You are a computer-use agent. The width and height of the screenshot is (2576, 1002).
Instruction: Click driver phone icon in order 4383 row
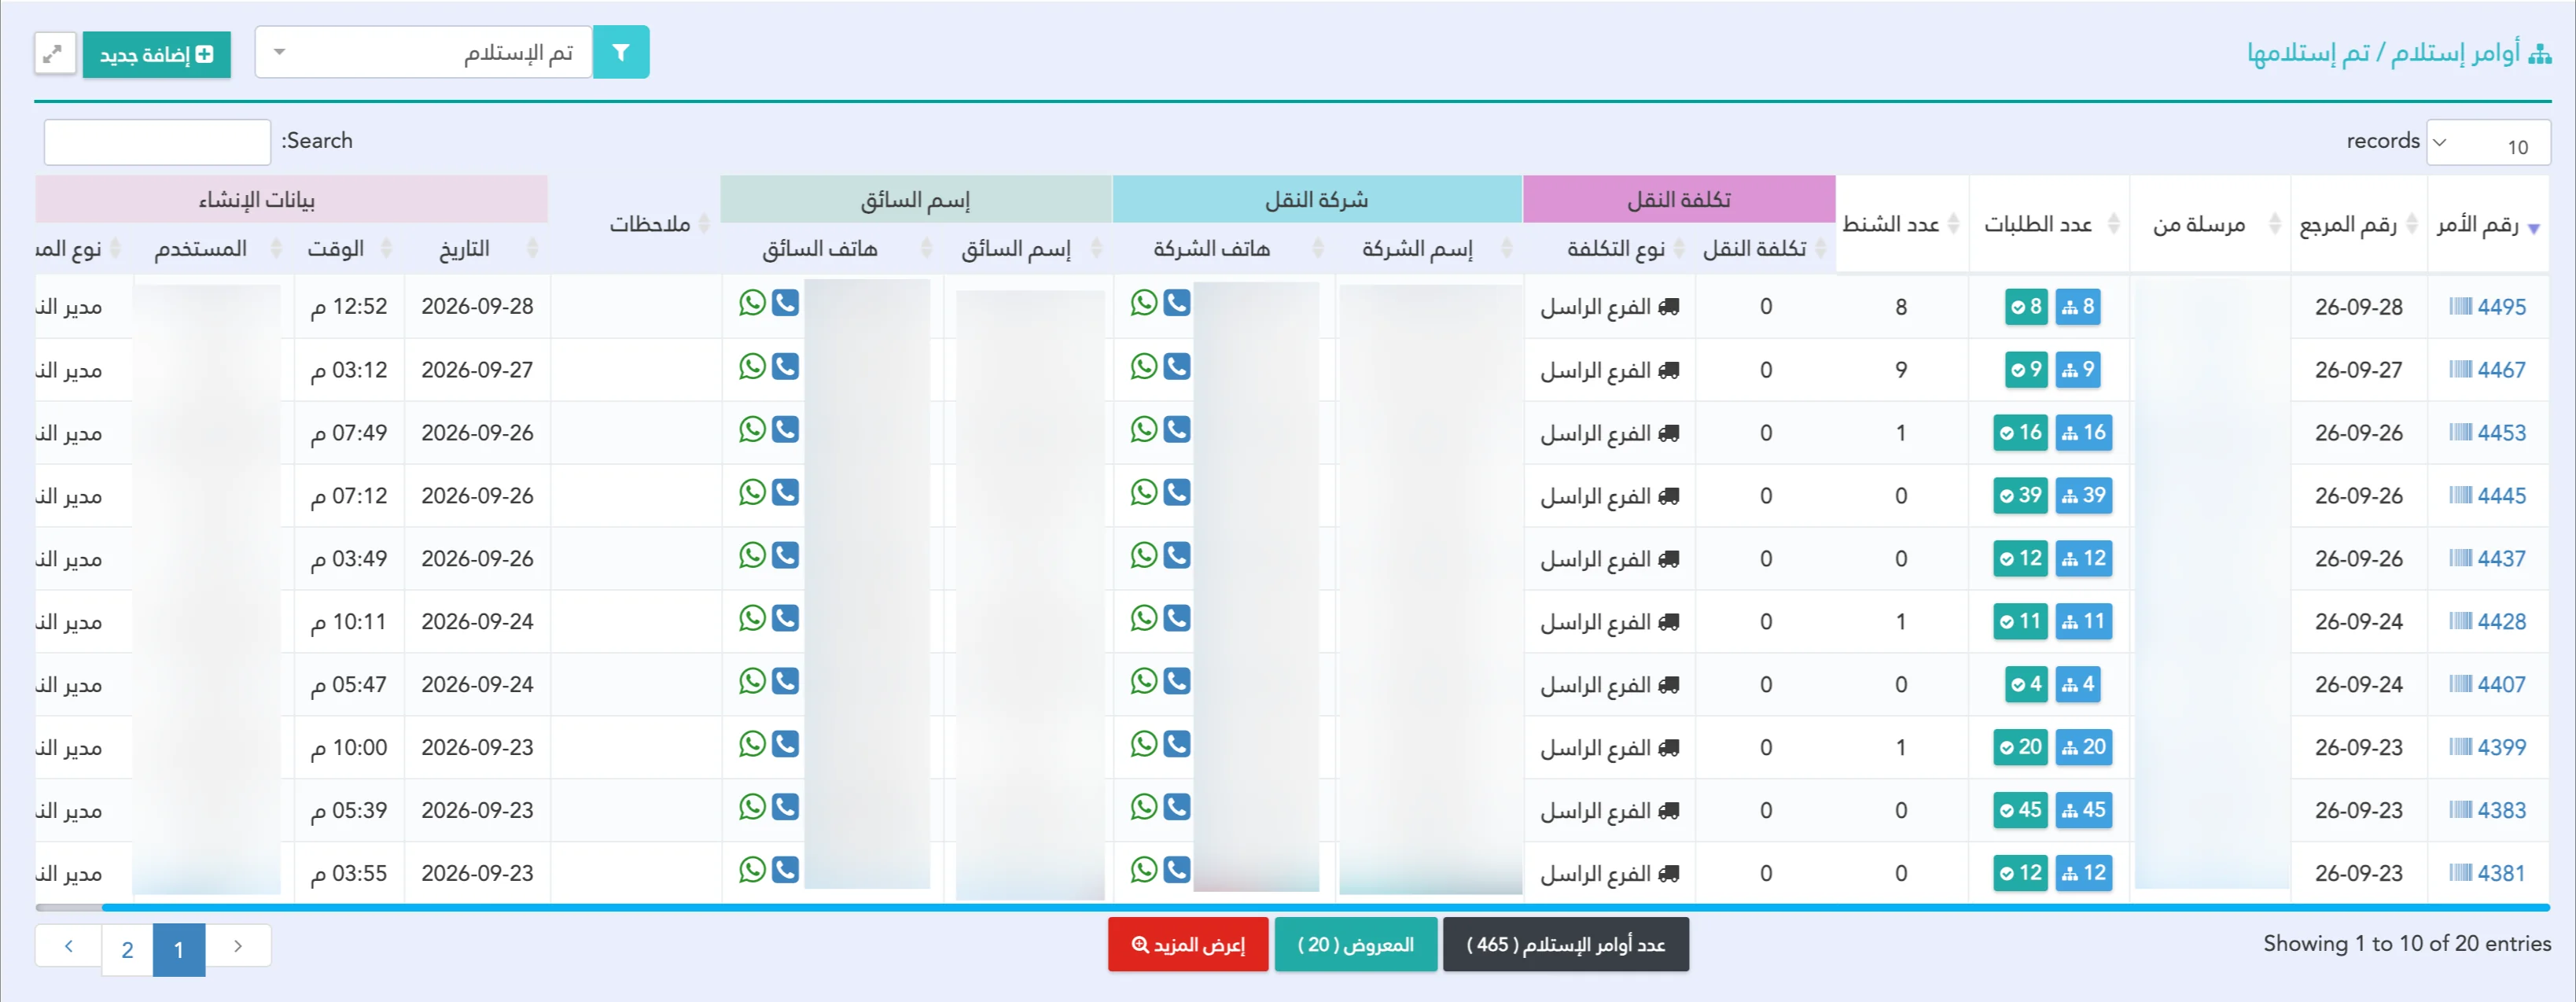click(786, 807)
